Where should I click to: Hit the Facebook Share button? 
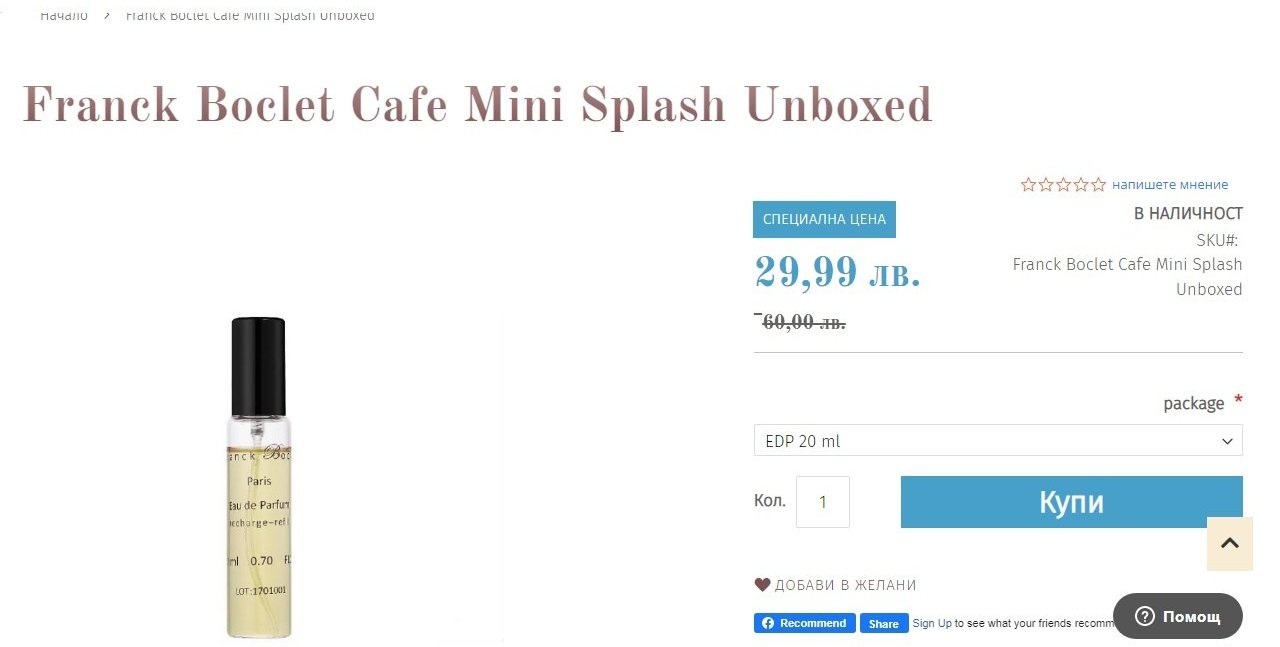[883, 623]
